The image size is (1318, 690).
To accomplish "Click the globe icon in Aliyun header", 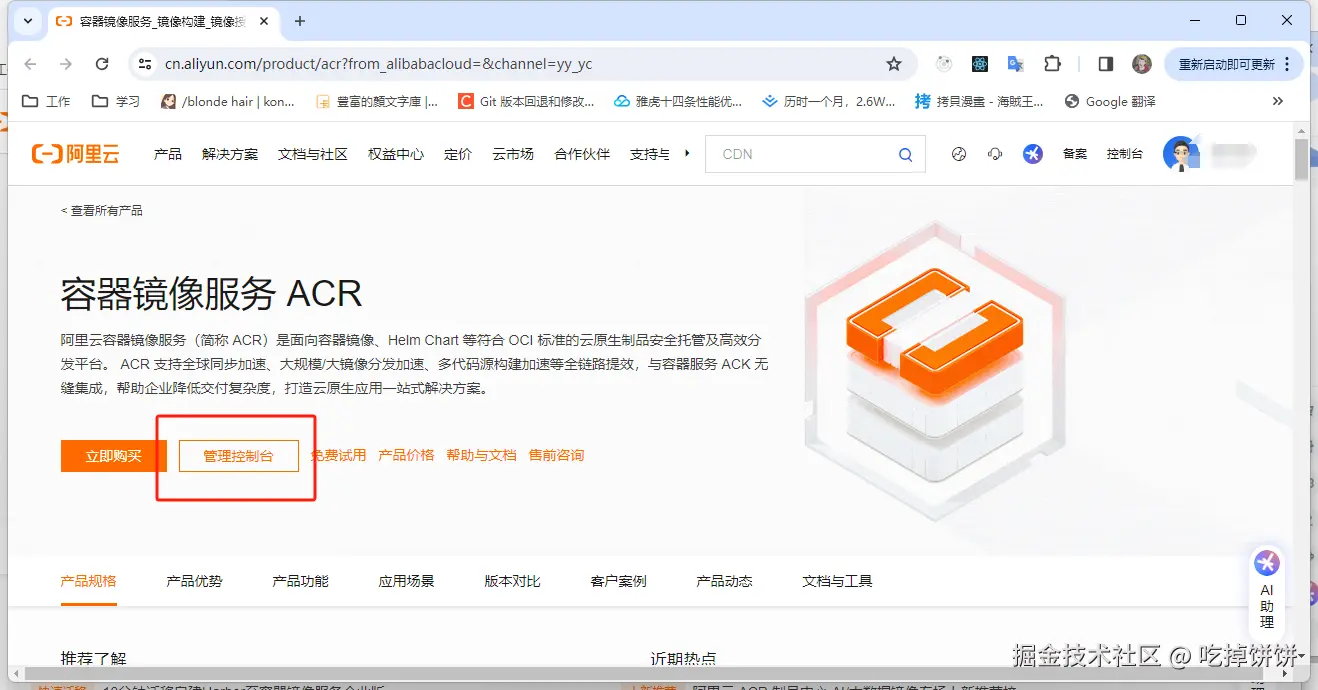I will pyautogui.click(x=959, y=154).
